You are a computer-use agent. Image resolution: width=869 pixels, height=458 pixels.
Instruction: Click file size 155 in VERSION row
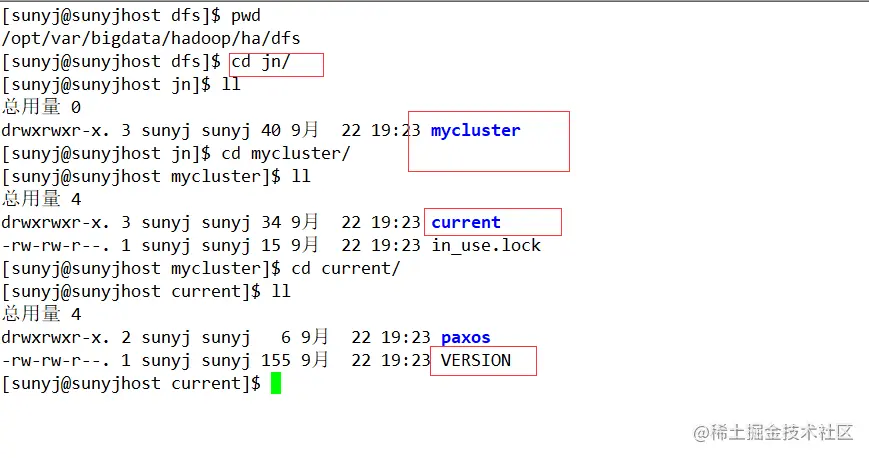pos(275,360)
